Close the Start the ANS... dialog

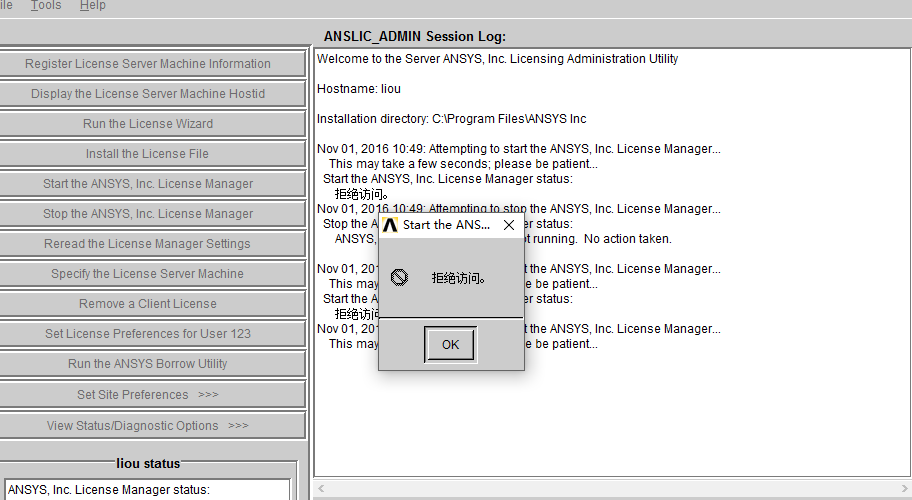(509, 225)
